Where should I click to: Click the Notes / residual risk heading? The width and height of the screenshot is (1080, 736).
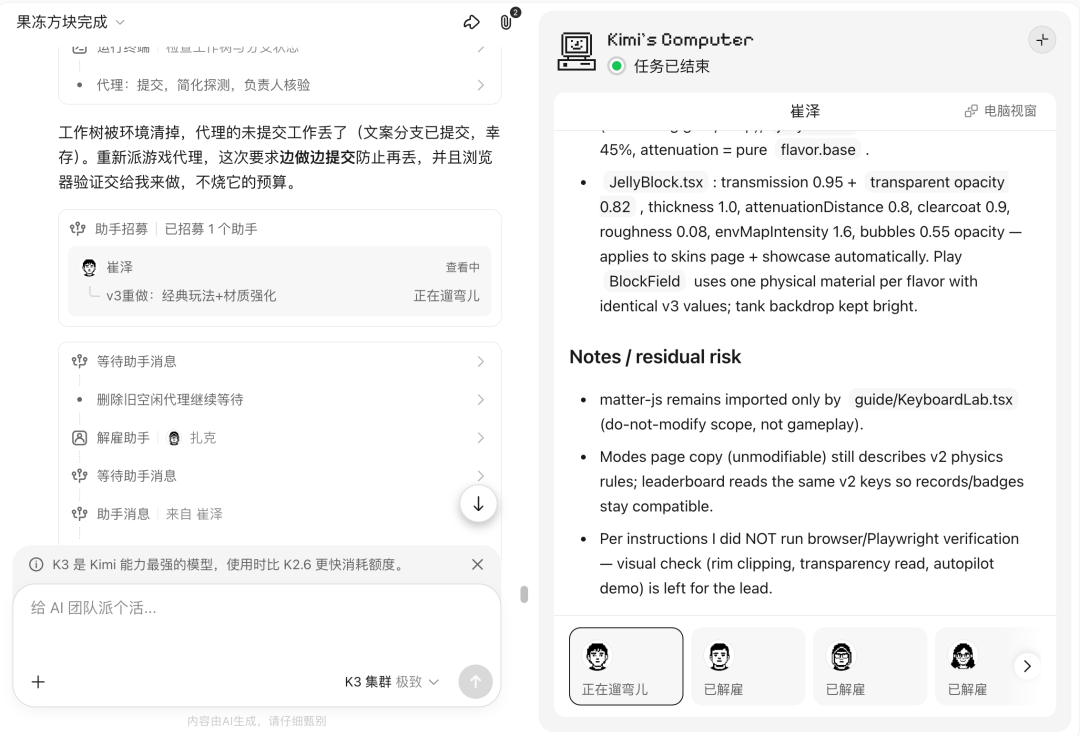[x=655, y=357]
